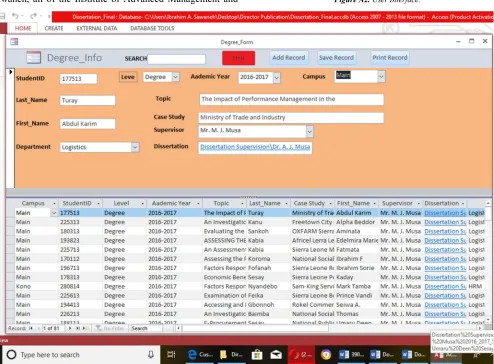This screenshot has width=494, height=364.
Task: Click the taskbar icon showing the number 9
Action: click(326, 355)
